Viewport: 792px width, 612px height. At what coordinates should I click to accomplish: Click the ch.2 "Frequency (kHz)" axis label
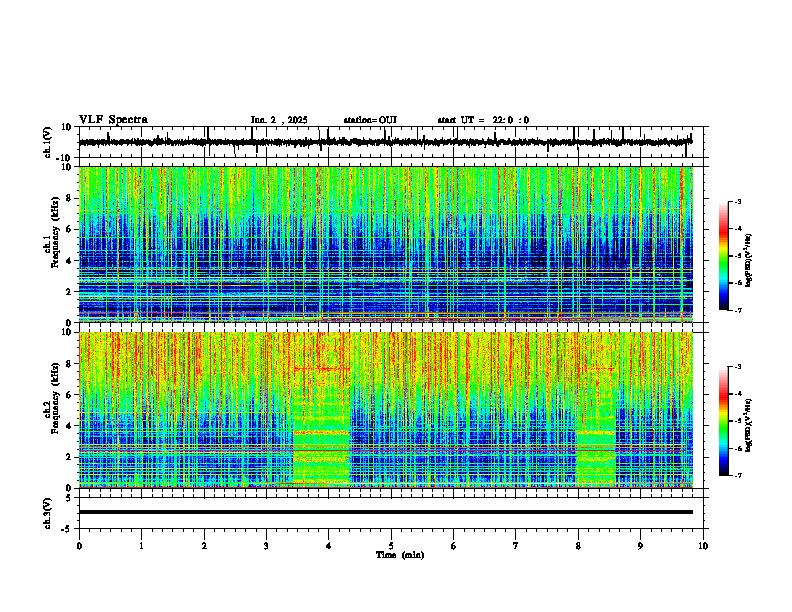click(55, 397)
